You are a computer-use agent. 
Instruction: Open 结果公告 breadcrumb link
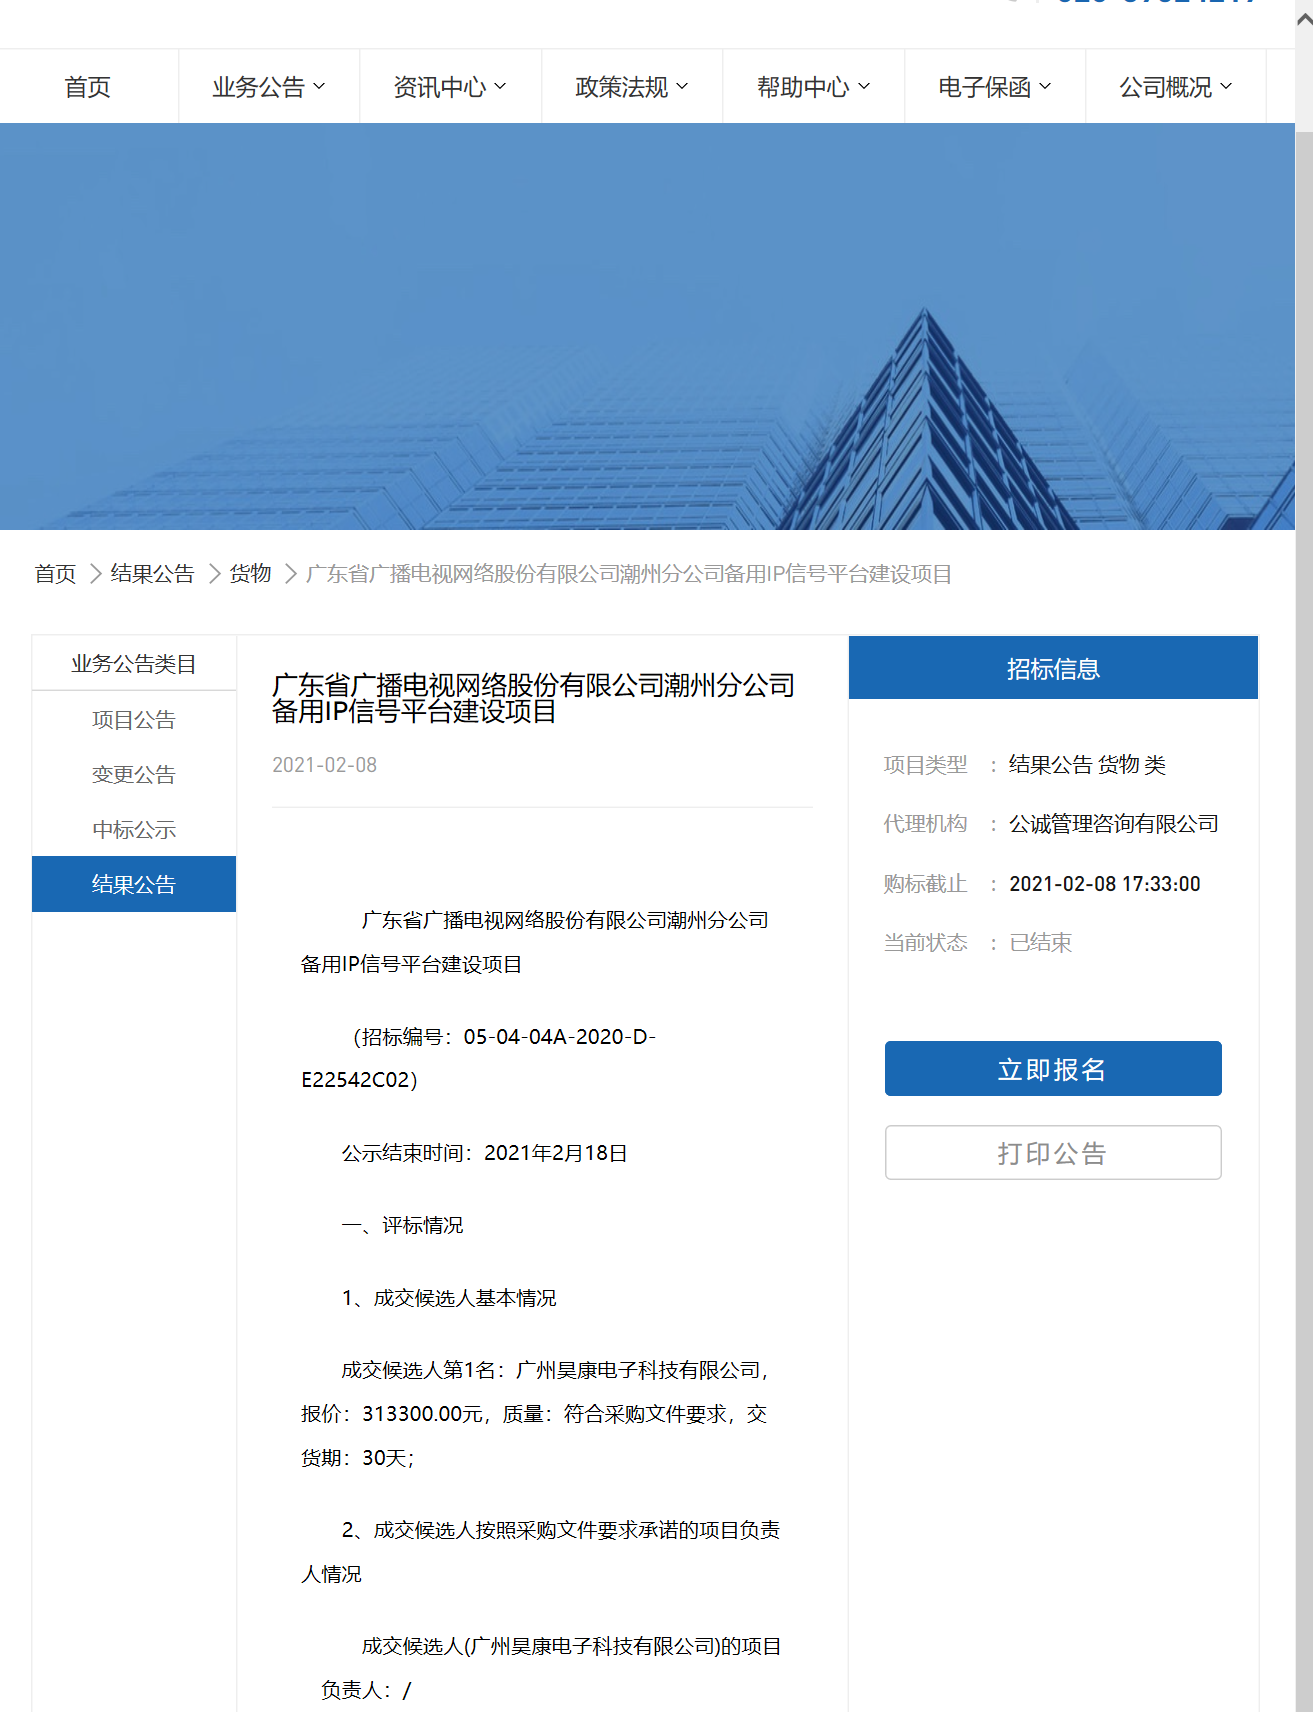(x=152, y=574)
